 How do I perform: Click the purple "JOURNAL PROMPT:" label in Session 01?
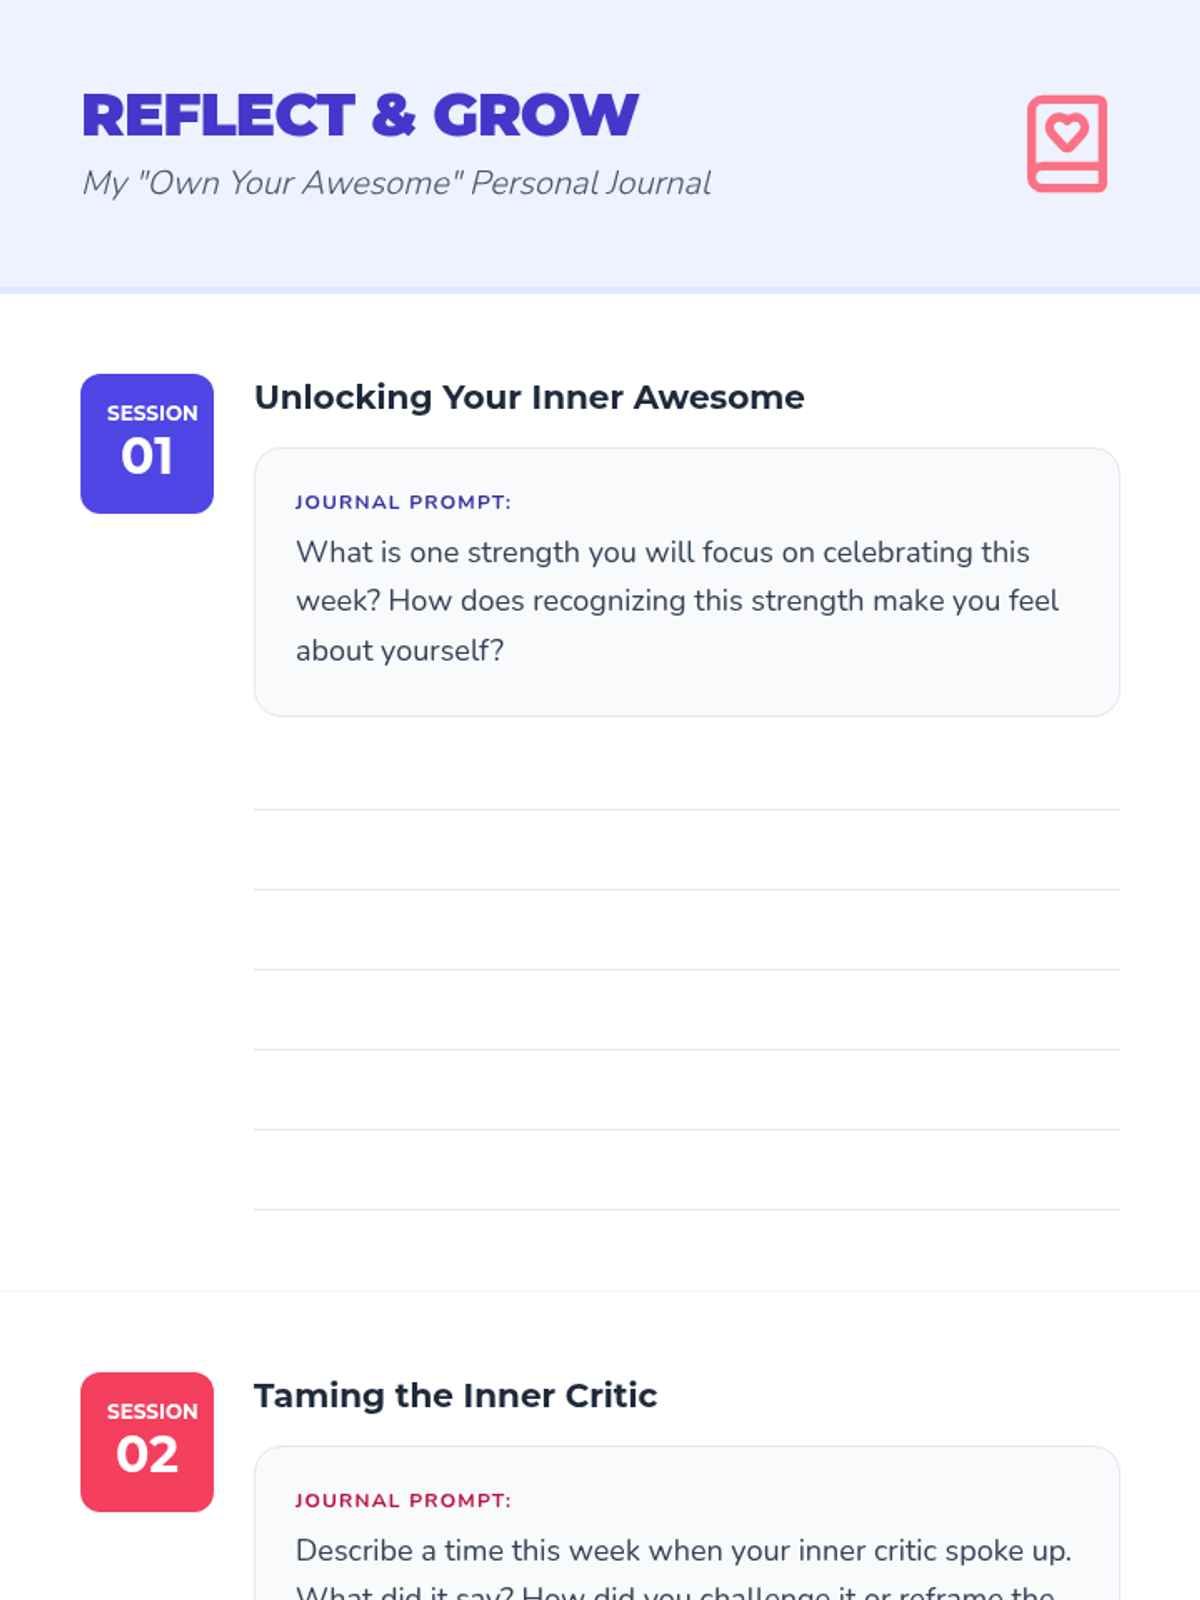[403, 502]
